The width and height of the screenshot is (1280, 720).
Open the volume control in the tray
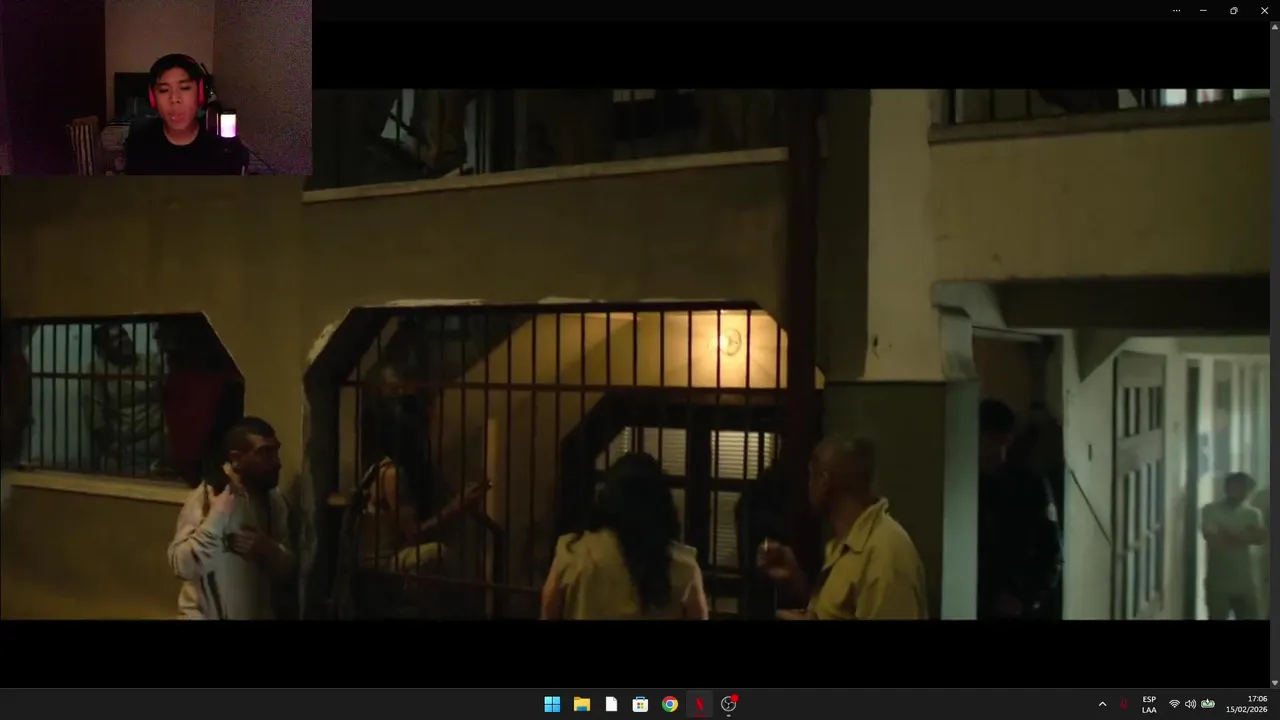pos(1190,704)
